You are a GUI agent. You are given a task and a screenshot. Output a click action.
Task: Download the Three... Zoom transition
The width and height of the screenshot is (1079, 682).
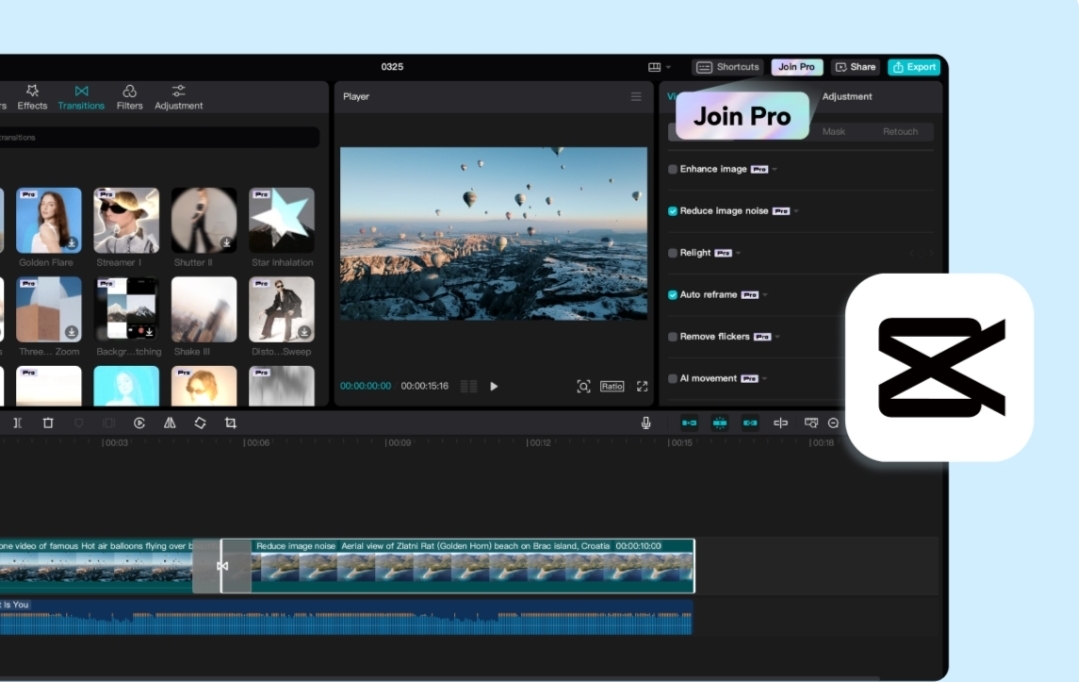point(72,332)
